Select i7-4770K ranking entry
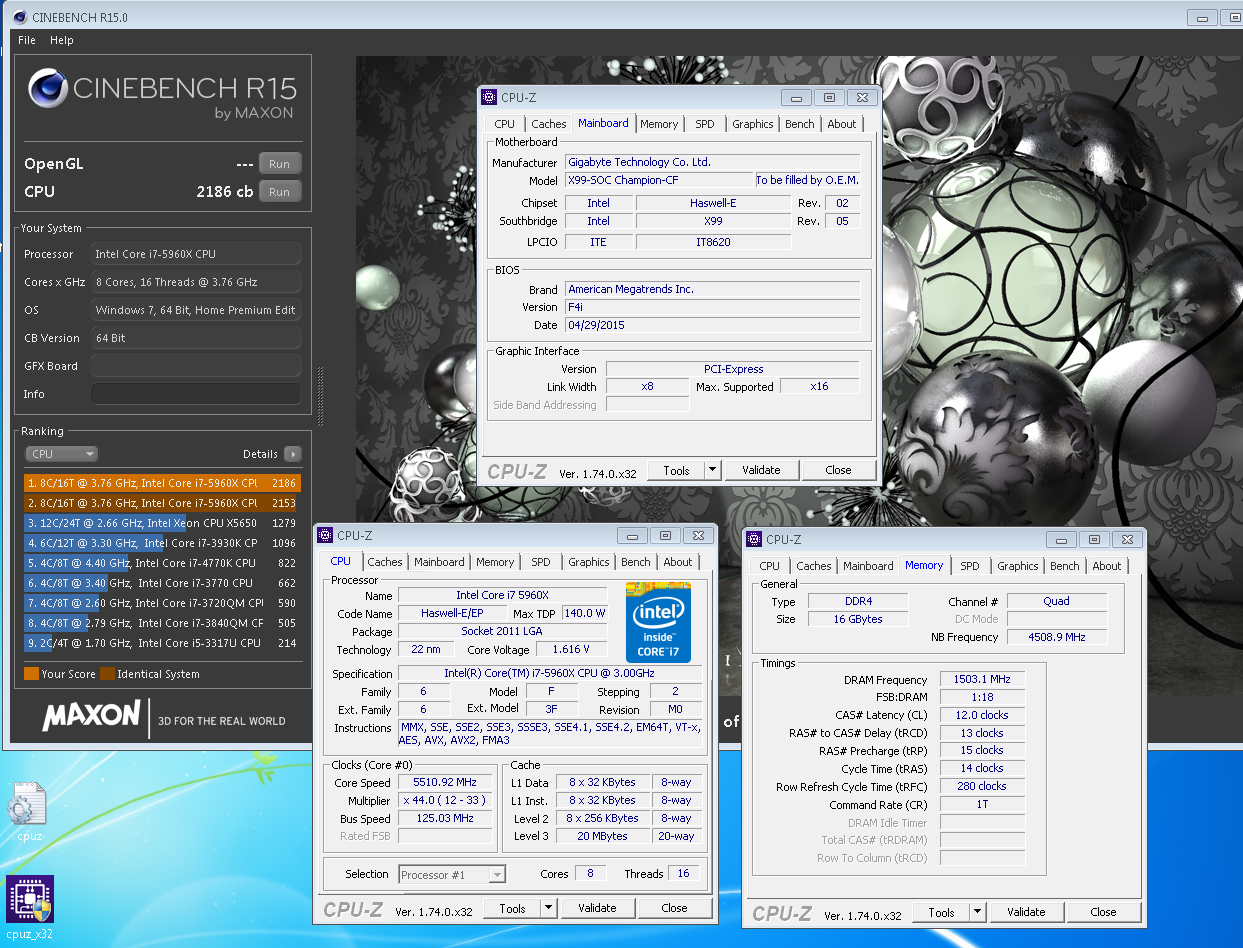 coord(162,563)
